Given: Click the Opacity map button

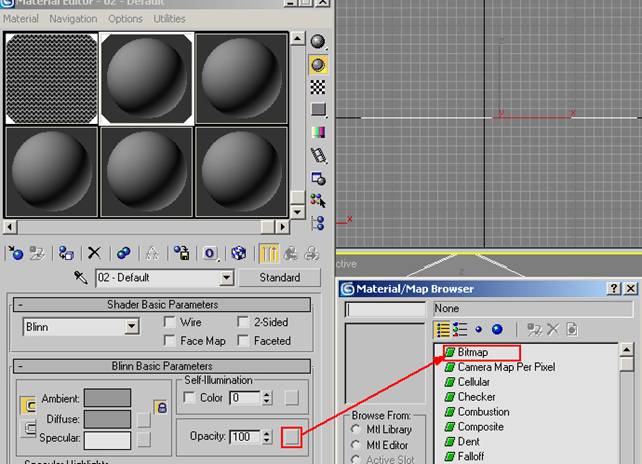Looking at the screenshot, I should click(x=290, y=436).
